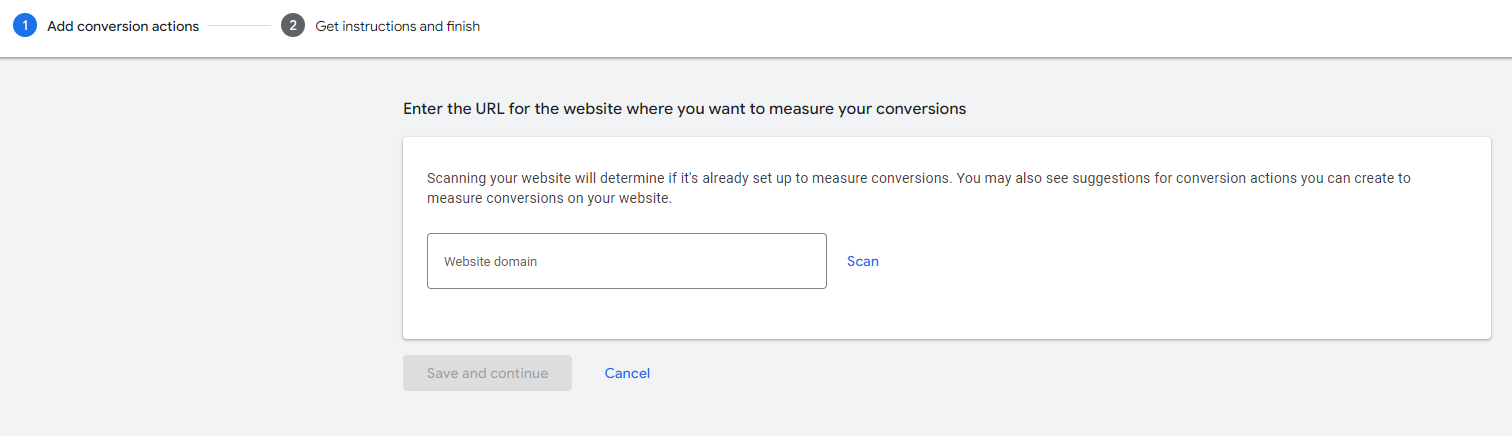Click the right end of the domain field

[800, 261]
